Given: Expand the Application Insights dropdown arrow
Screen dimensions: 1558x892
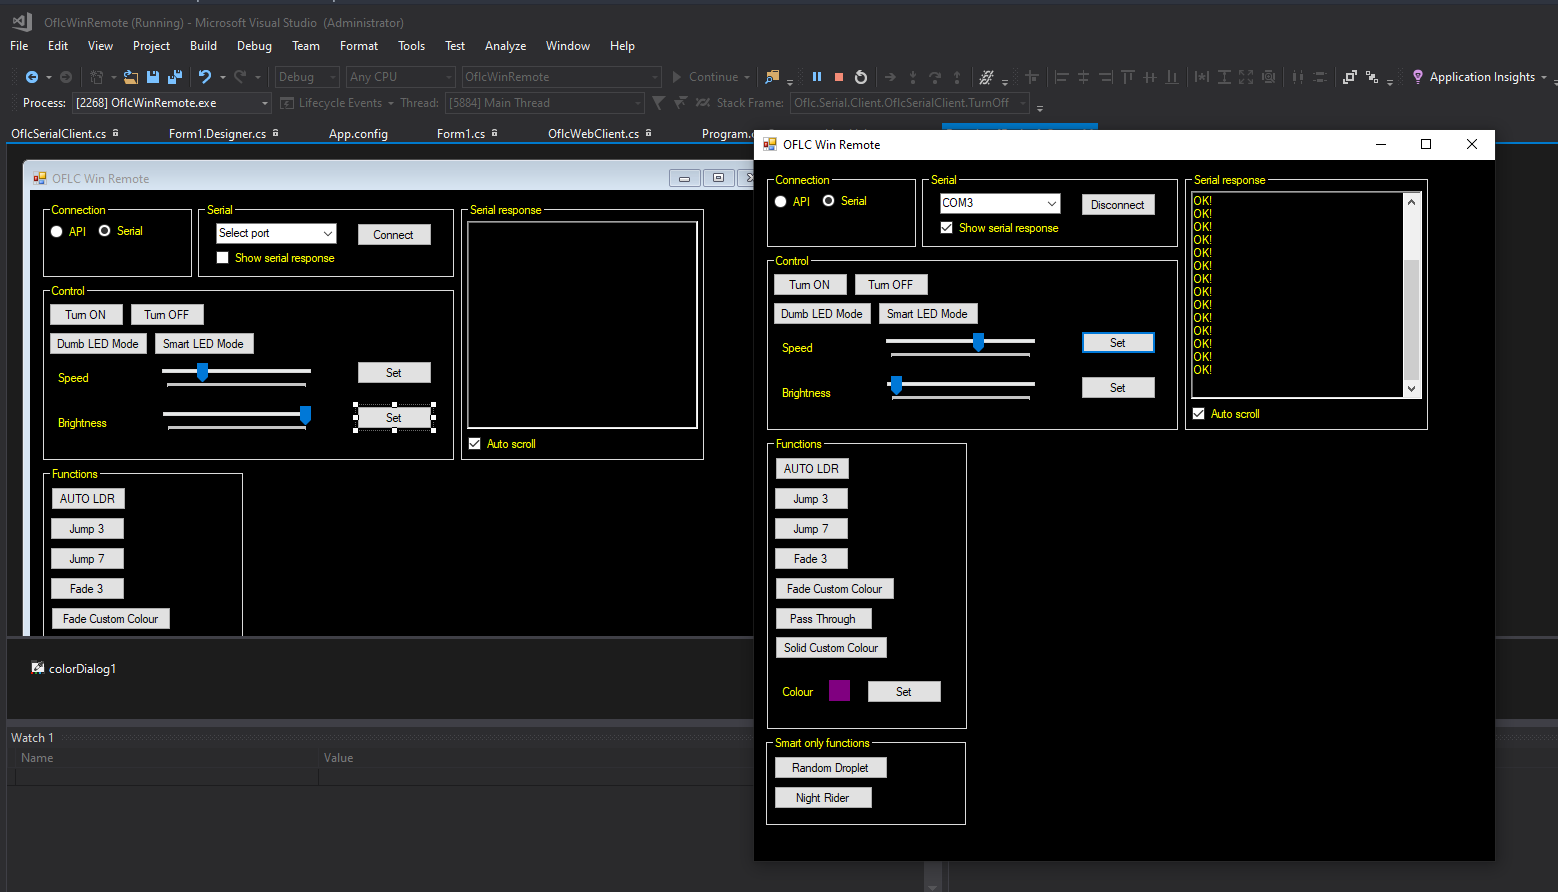Looking at the screenshot, I should [x=1544, y=77].
